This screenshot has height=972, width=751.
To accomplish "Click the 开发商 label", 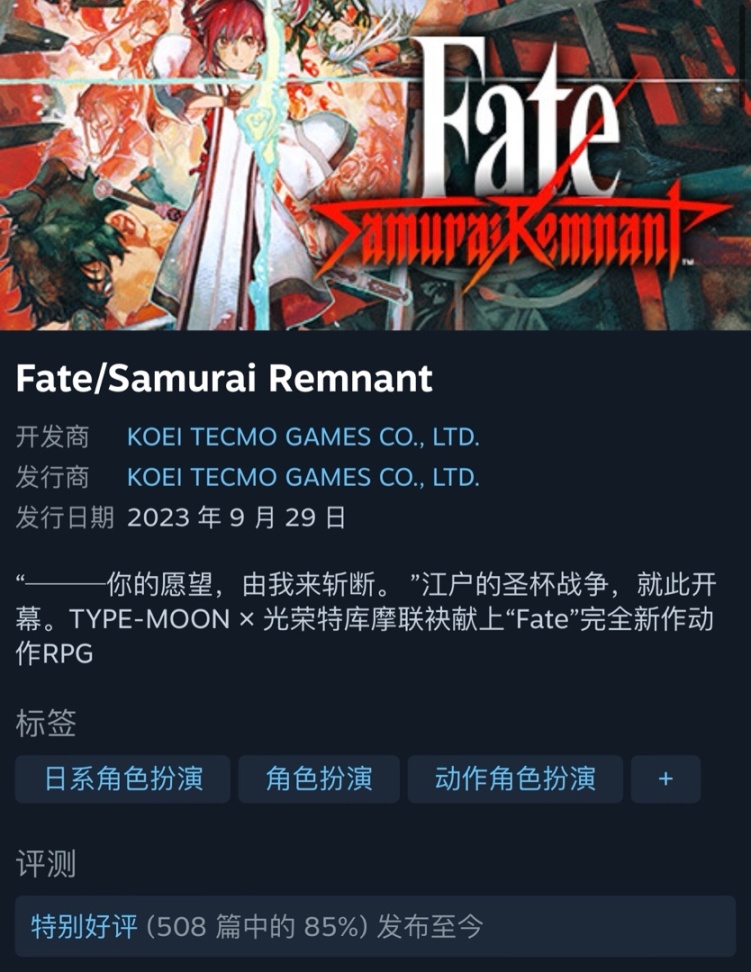I will 53,437.
